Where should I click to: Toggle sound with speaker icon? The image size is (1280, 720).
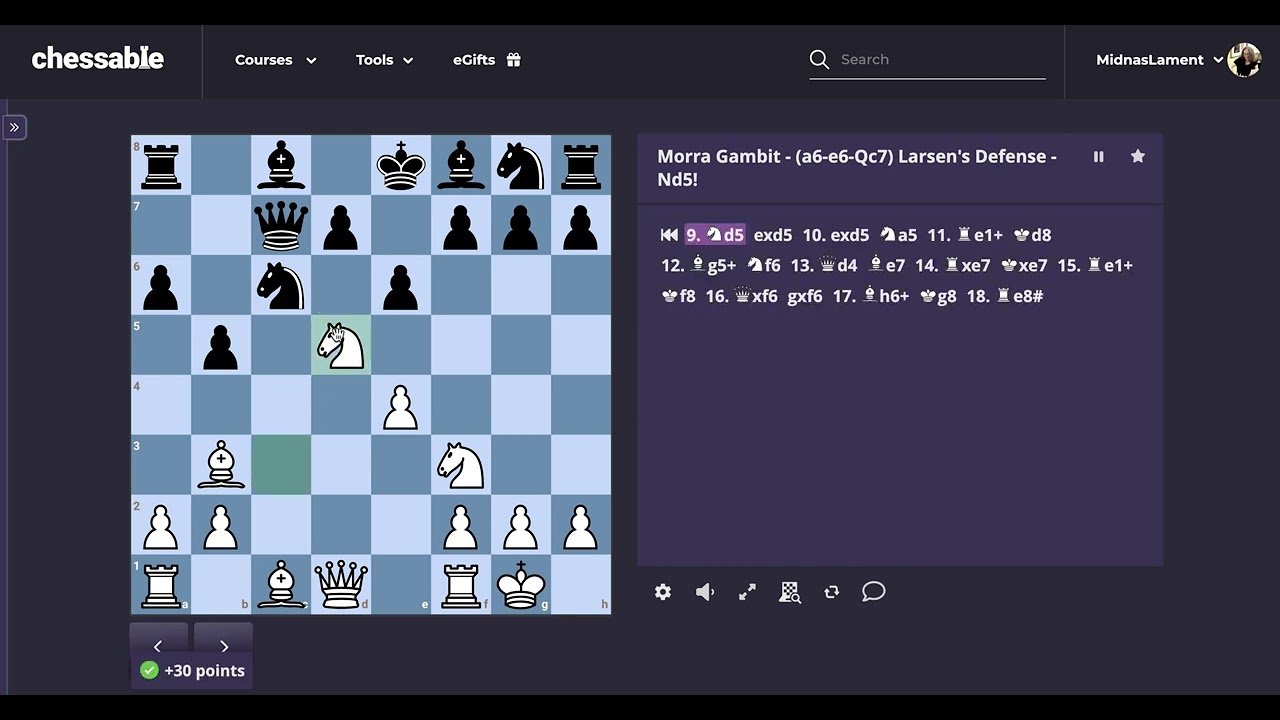point(705,592)
